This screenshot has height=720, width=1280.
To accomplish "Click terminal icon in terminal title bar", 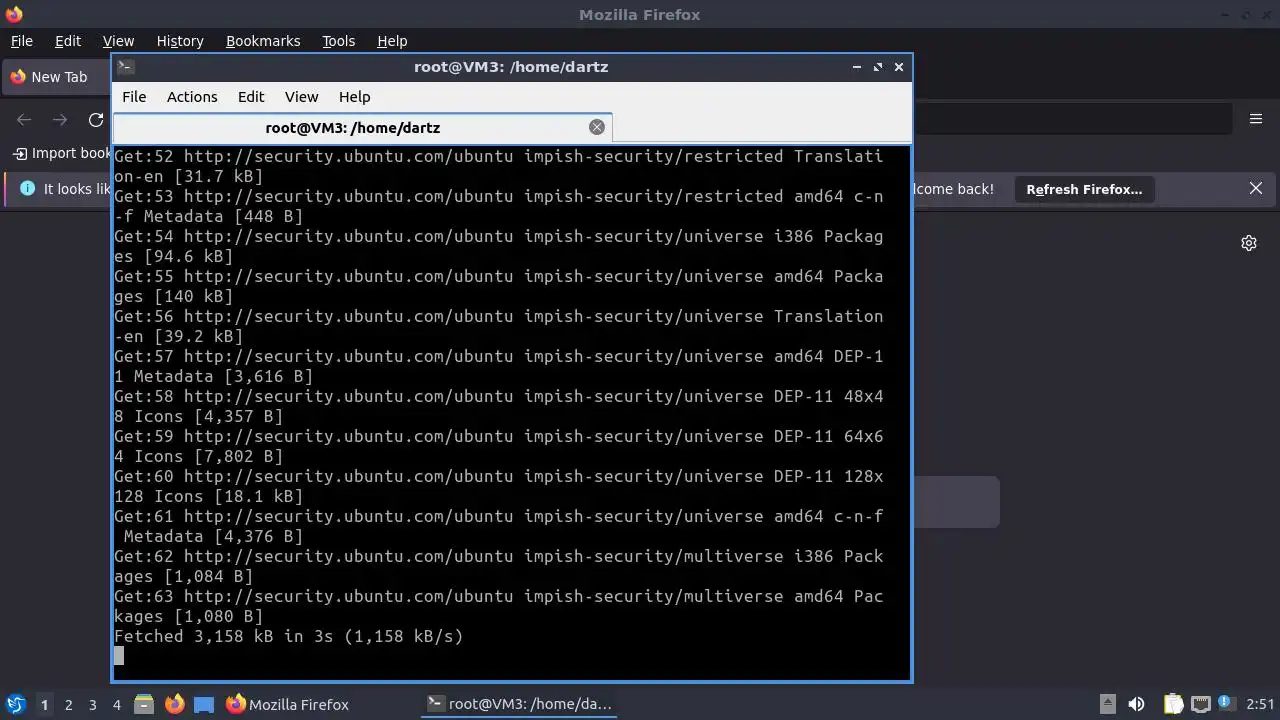I will pyautogui.click(x=125, y=67).
